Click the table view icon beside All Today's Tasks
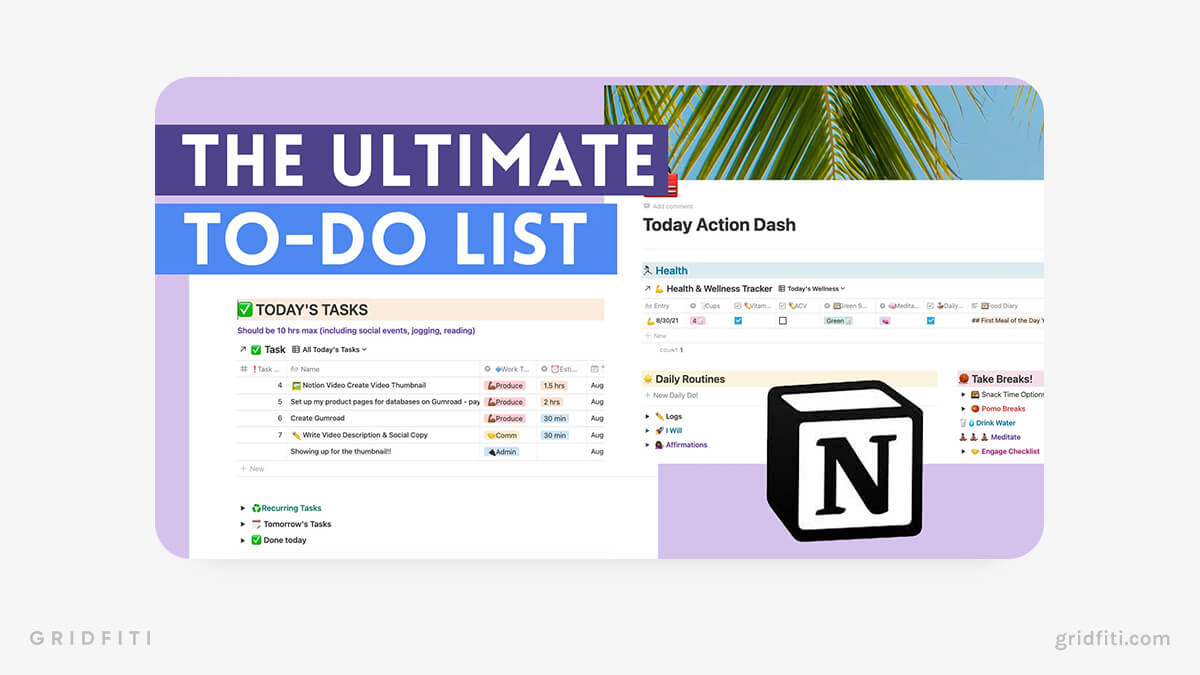 tap(294, 349)
